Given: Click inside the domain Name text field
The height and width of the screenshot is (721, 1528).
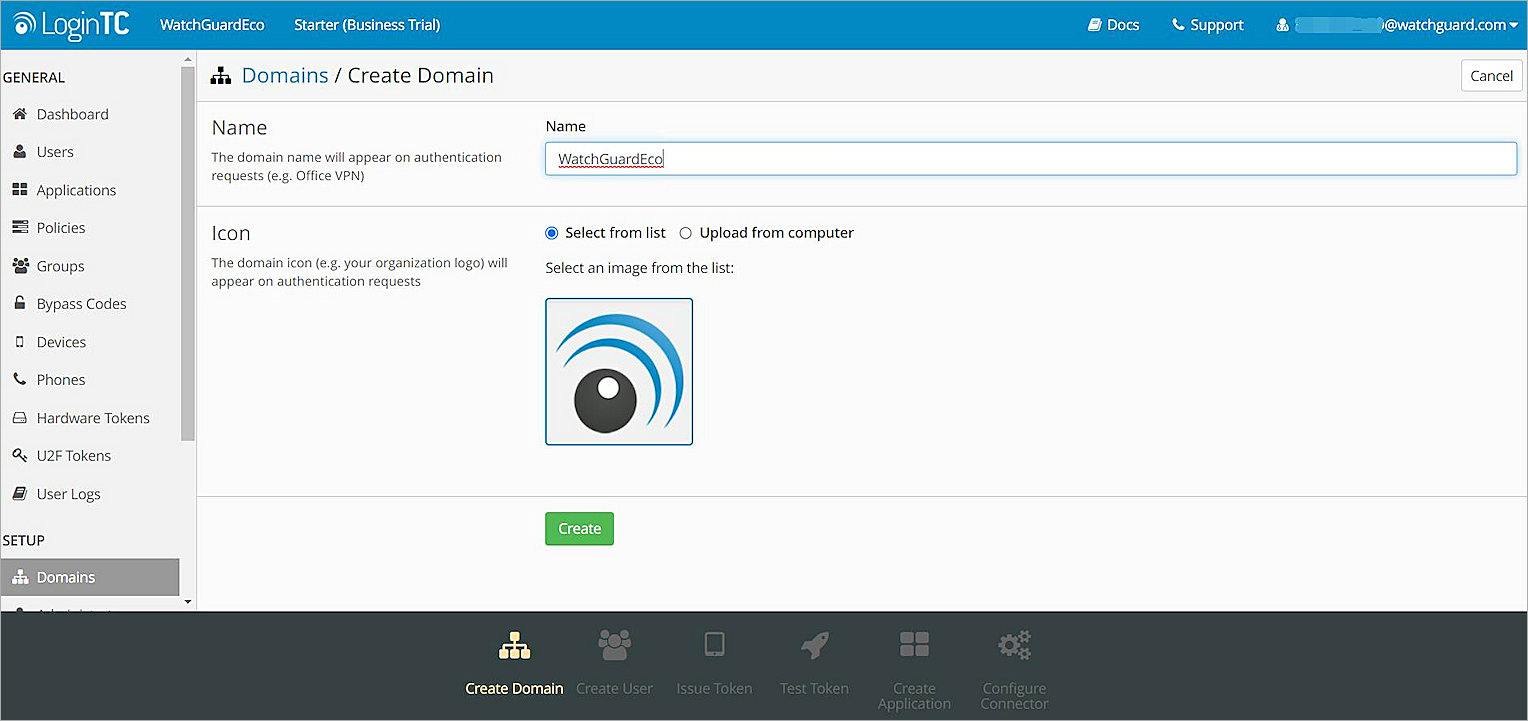Looking at the screenshot, I should pos(1030,158).
